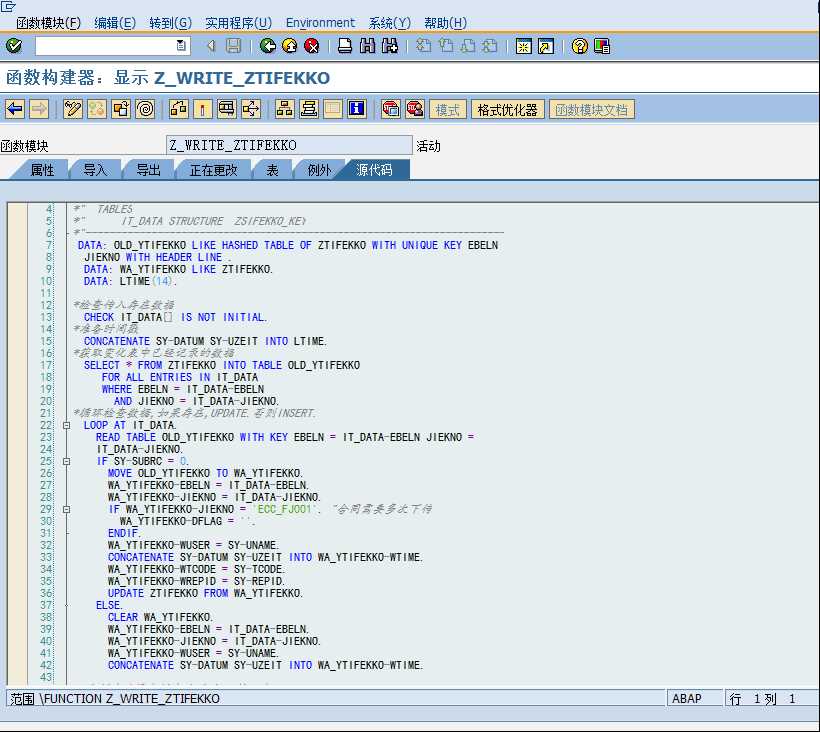Open the 帮助(H) menu
This screenshot has height=732, width=820.
[x=446, y=23]
